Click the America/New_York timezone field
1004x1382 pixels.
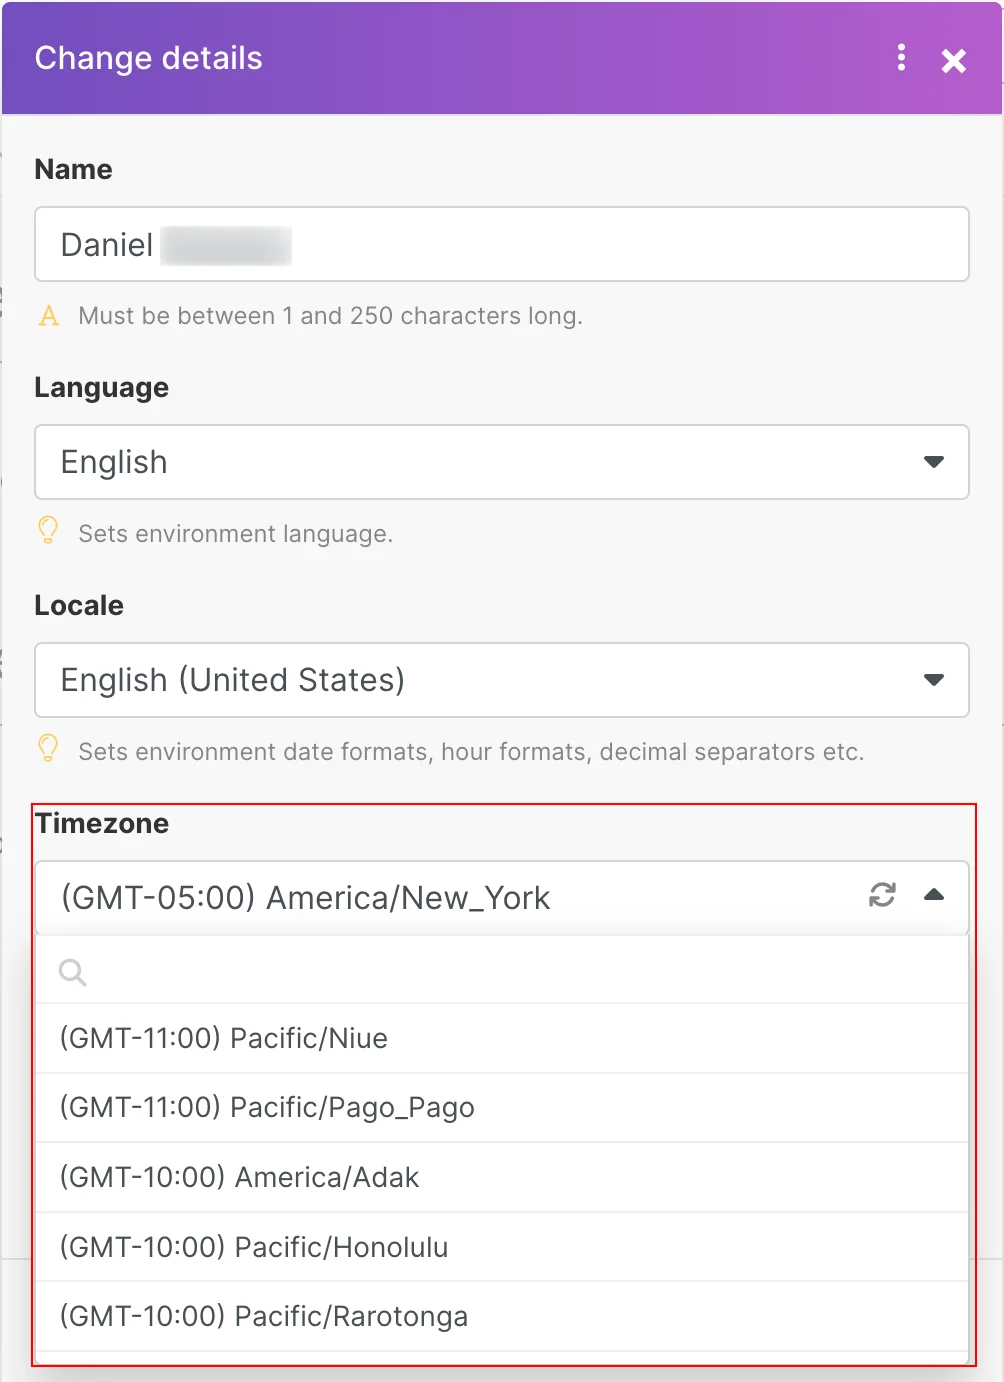(x=502, y=897)
